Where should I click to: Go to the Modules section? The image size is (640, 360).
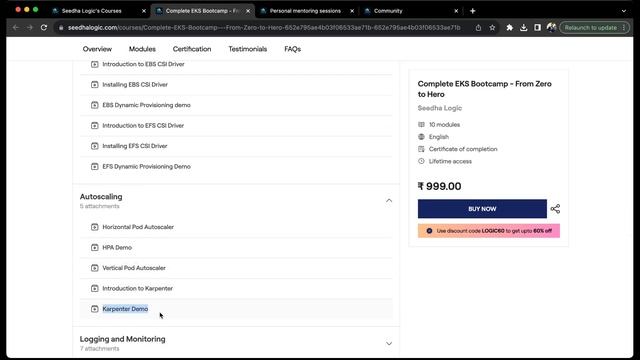142,49
